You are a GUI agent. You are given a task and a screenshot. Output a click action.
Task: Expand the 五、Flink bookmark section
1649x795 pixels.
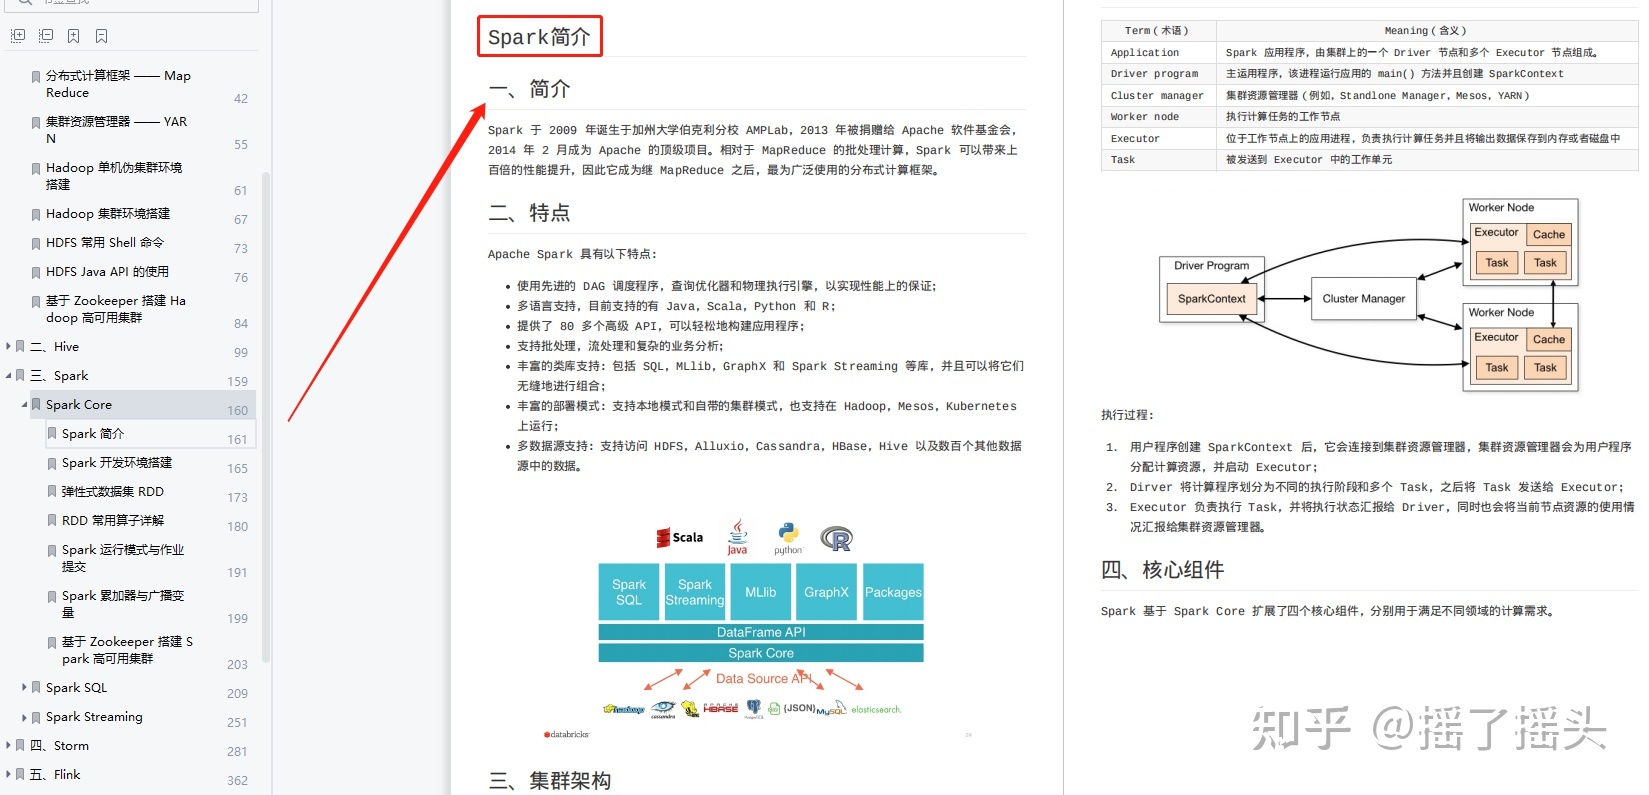[8, 774]
